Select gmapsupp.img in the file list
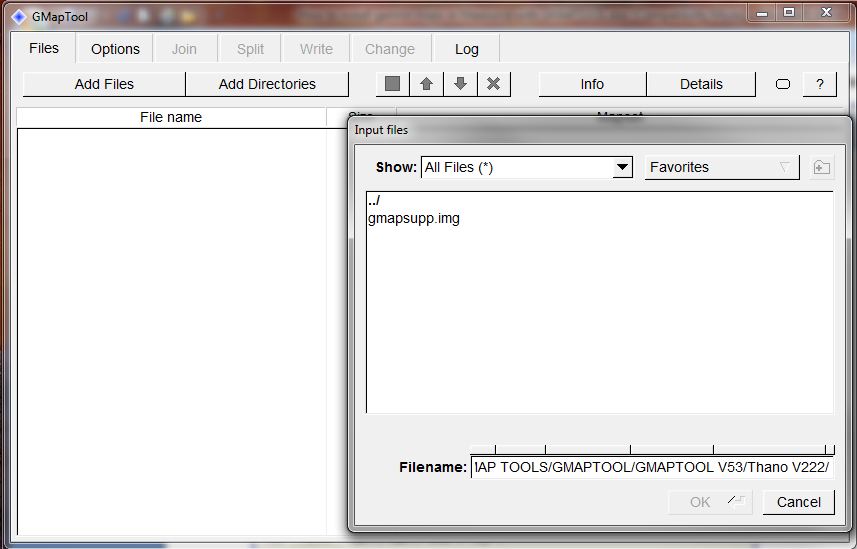The height and width of the screenshot is (549, 857). coord(414,218)
